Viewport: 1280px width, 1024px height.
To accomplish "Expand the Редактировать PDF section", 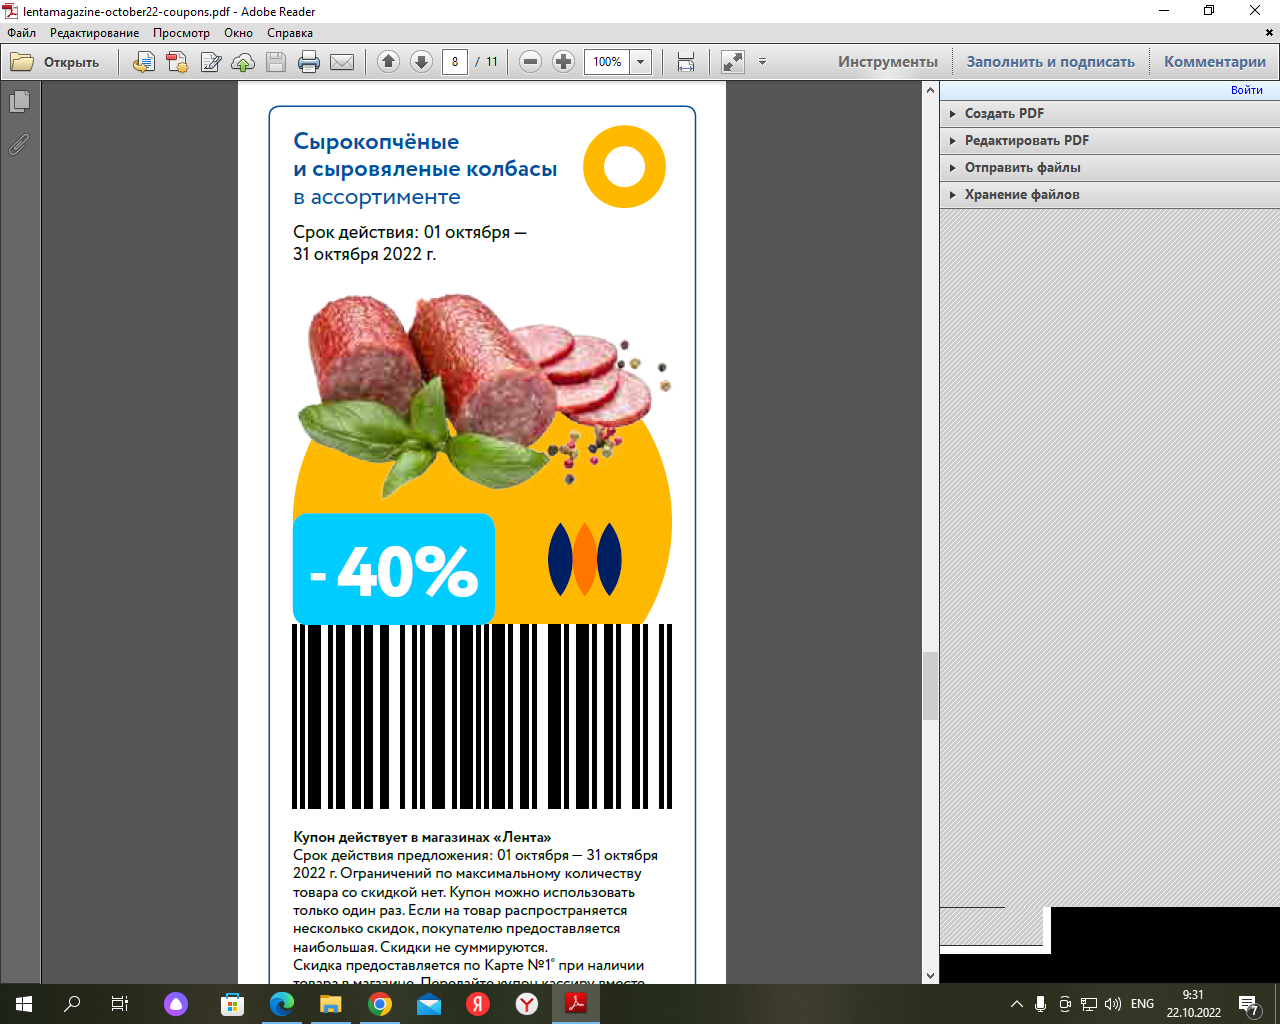I will (x=1110, y=141).
